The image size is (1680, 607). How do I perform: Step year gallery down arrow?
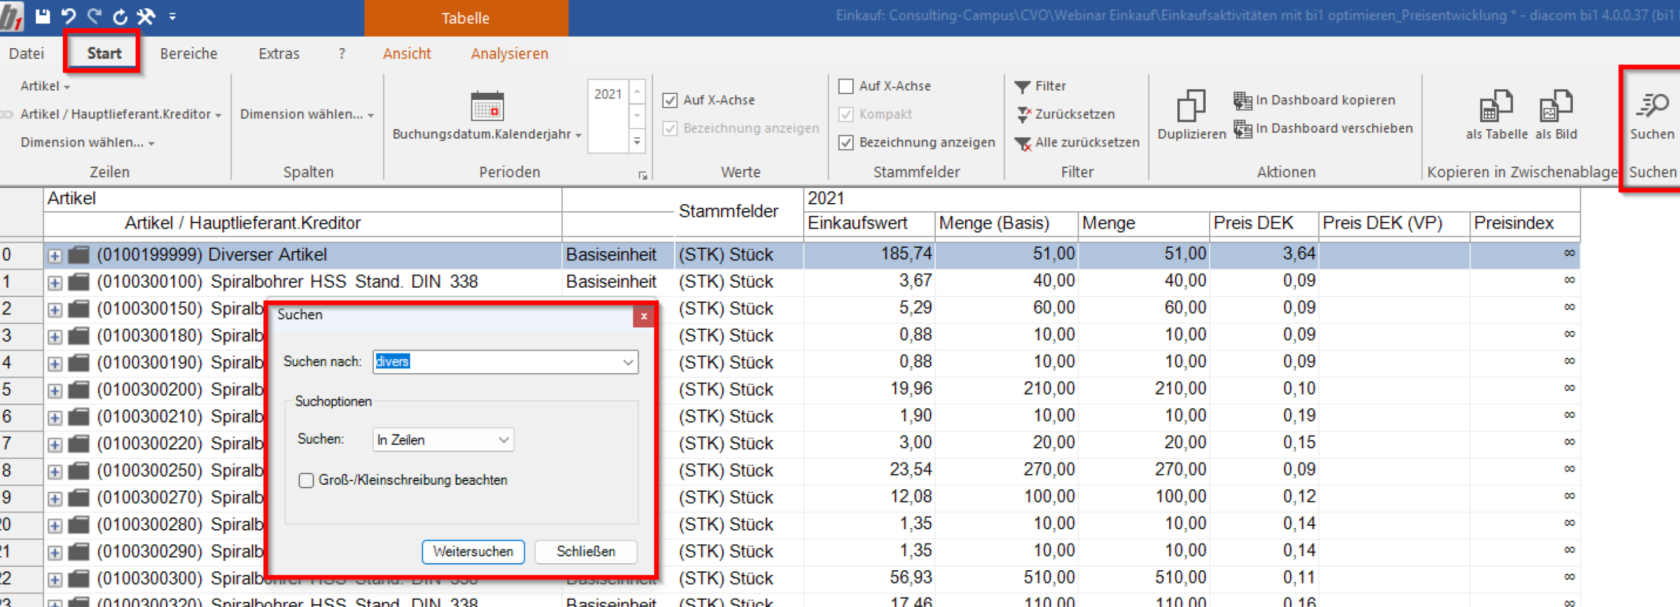[x=637, y=117]
